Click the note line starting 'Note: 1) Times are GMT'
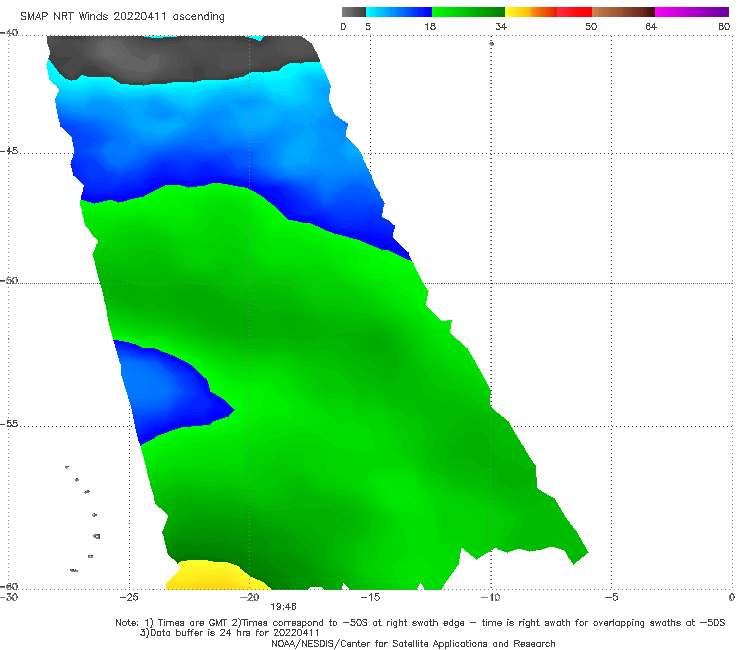Image resolution: width=740 pixels, height=650 pixels. [x=420, y=623]
